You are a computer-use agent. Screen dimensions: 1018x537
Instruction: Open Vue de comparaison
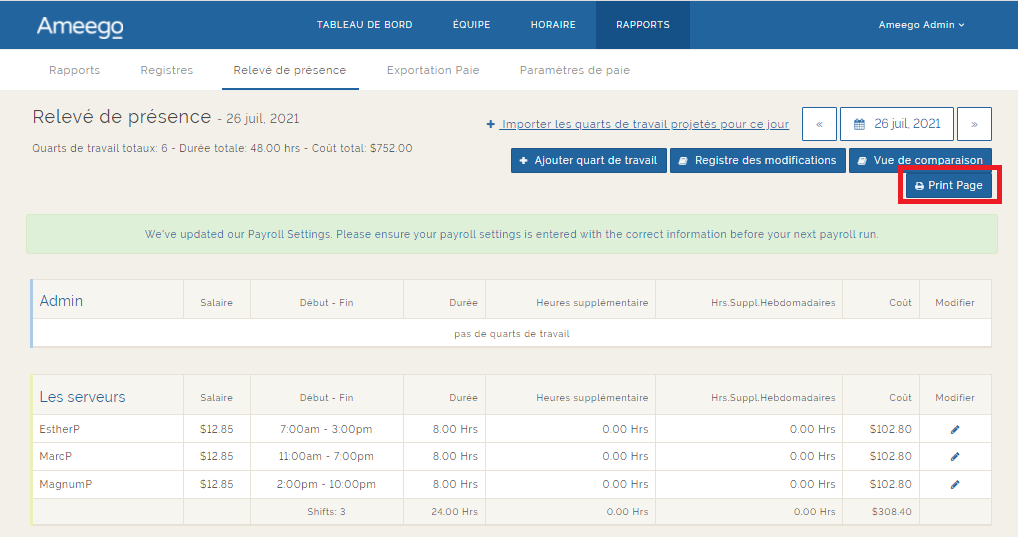coord(920,160)
